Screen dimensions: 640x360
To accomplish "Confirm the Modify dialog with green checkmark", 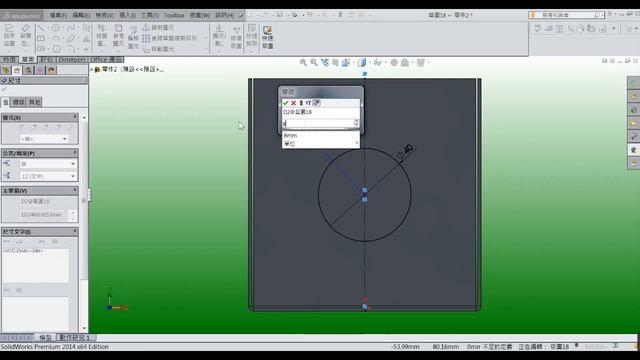I will pyautogui.click(x=286, y=103).
